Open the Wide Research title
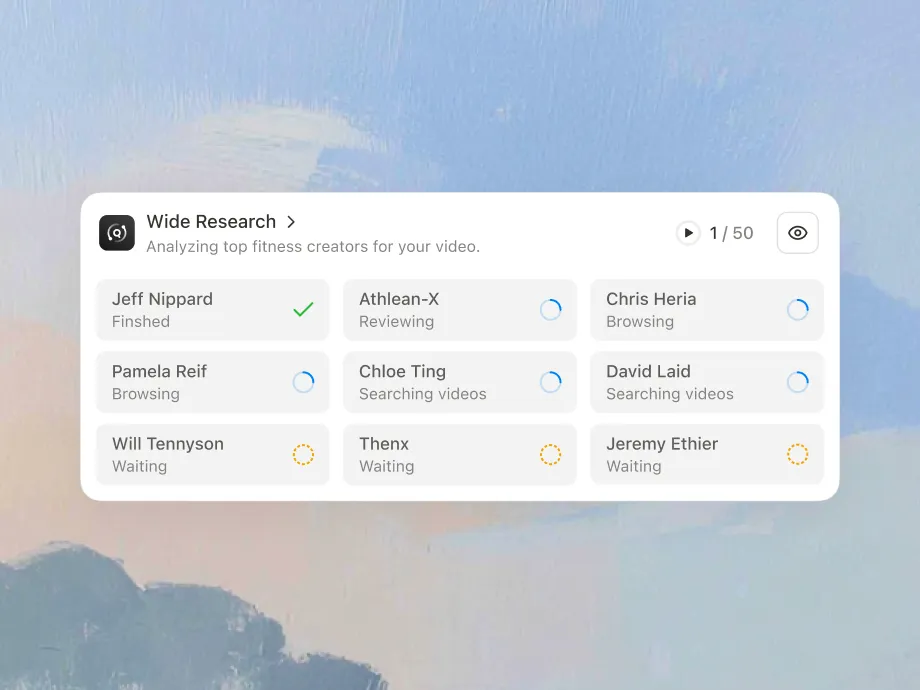The height and width of the screenshot is (690, 920). pyautogui.click(x=211, y=222)
